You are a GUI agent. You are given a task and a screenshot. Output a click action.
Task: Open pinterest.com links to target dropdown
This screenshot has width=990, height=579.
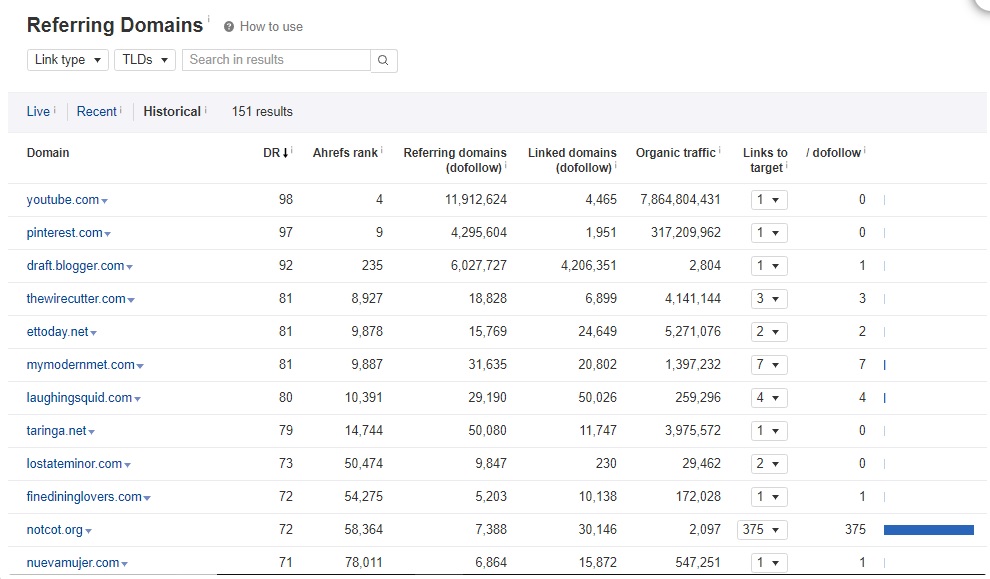768,233
